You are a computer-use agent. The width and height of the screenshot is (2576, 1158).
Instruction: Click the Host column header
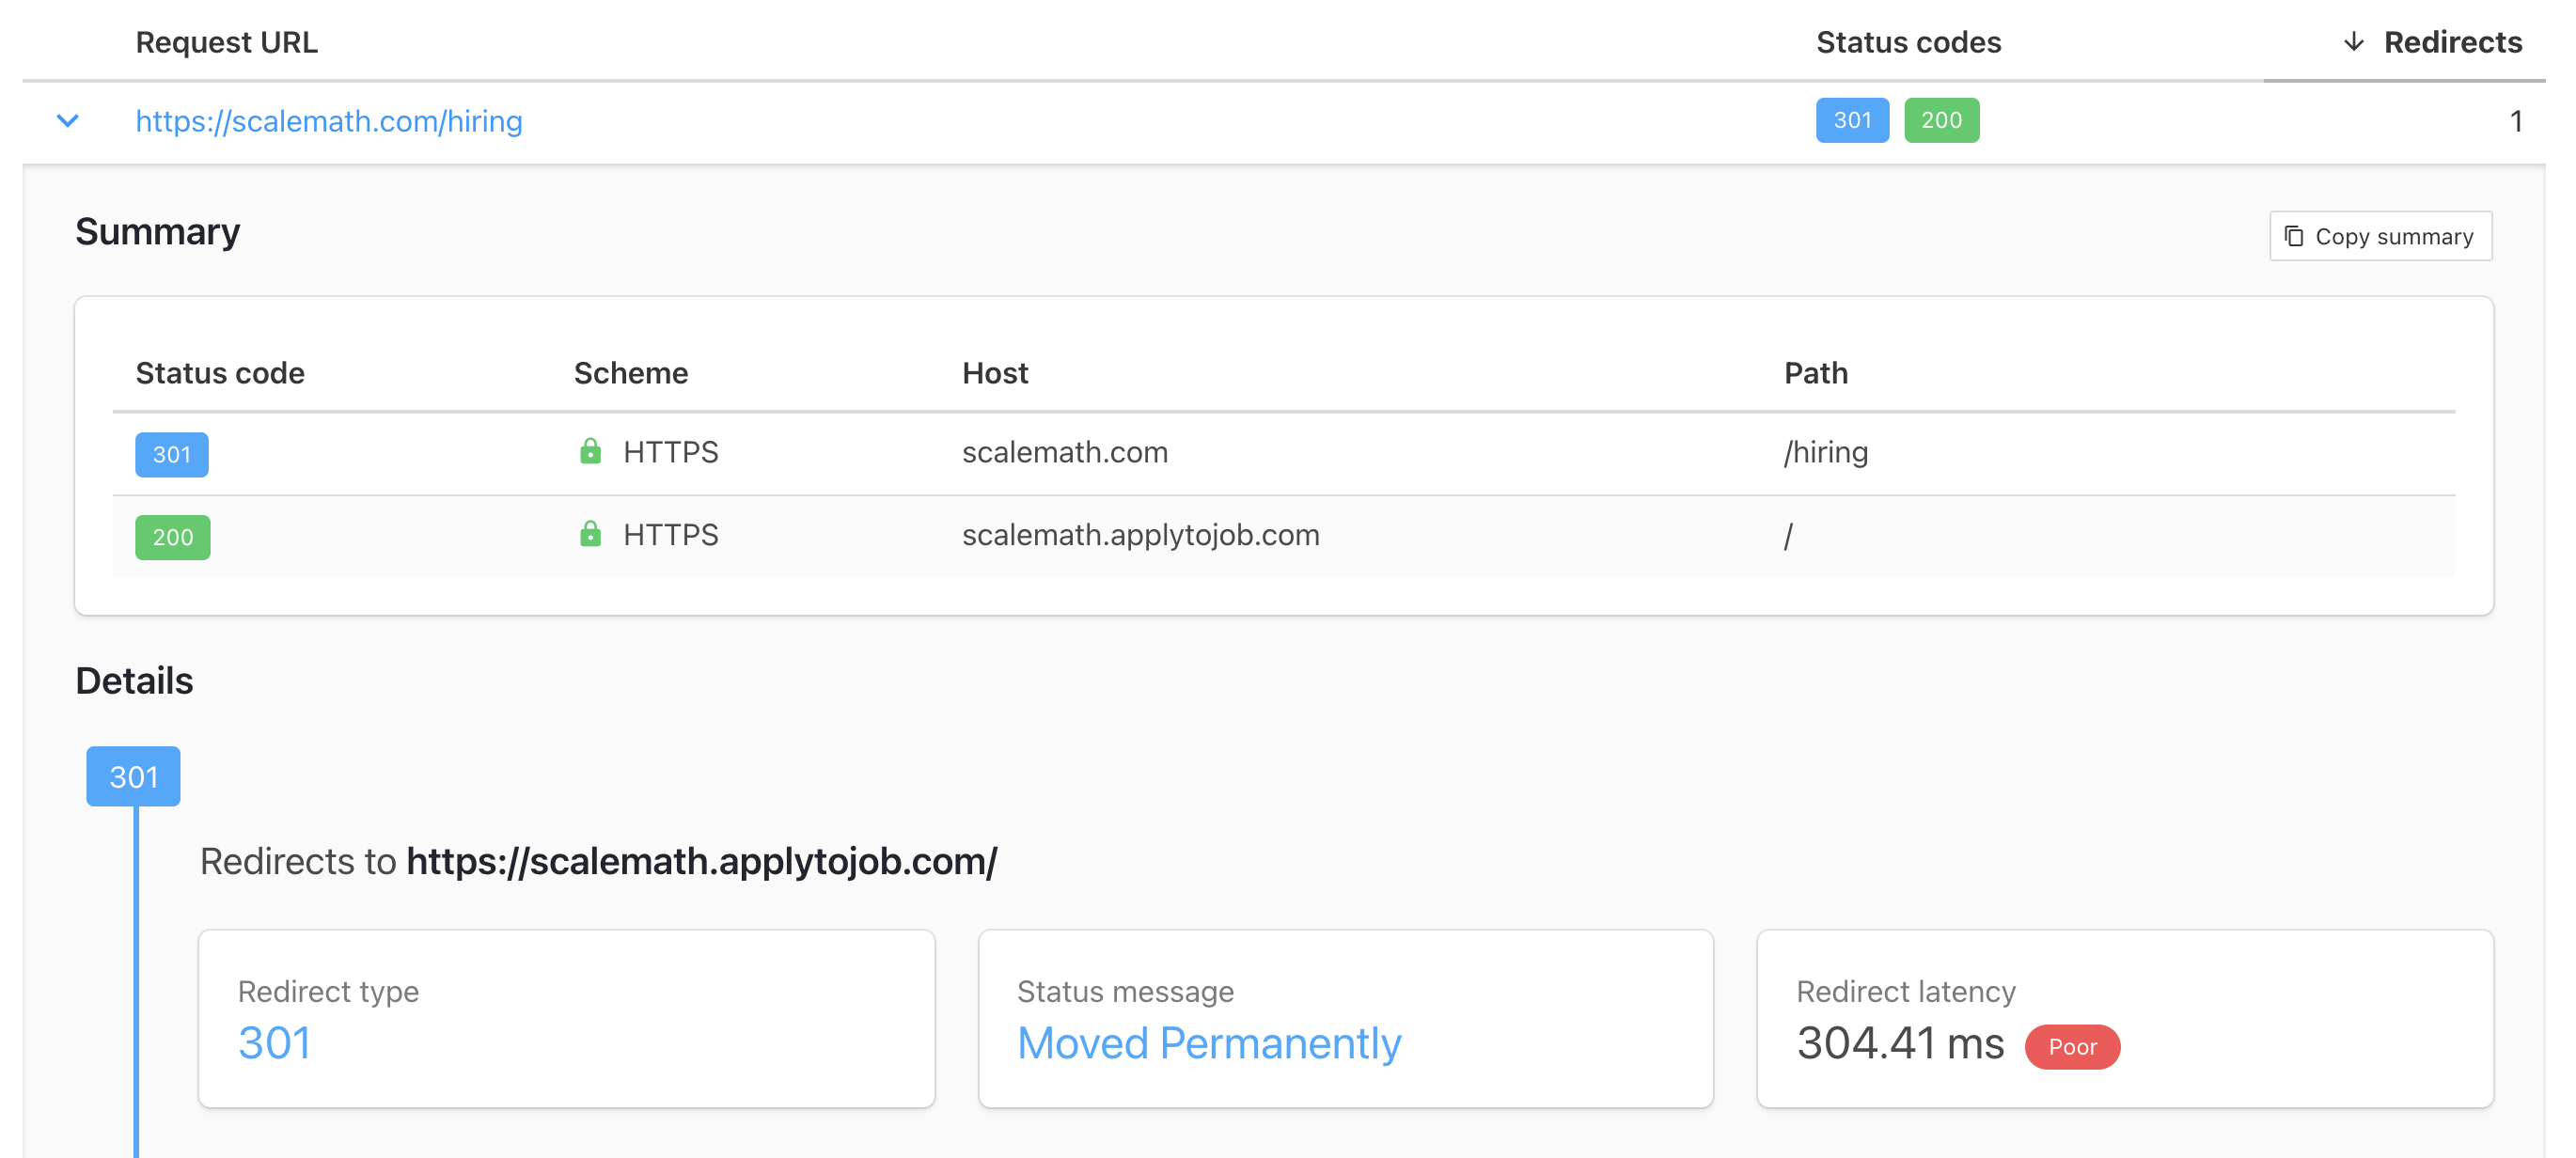pyautogui.click(x=995, y=373)
